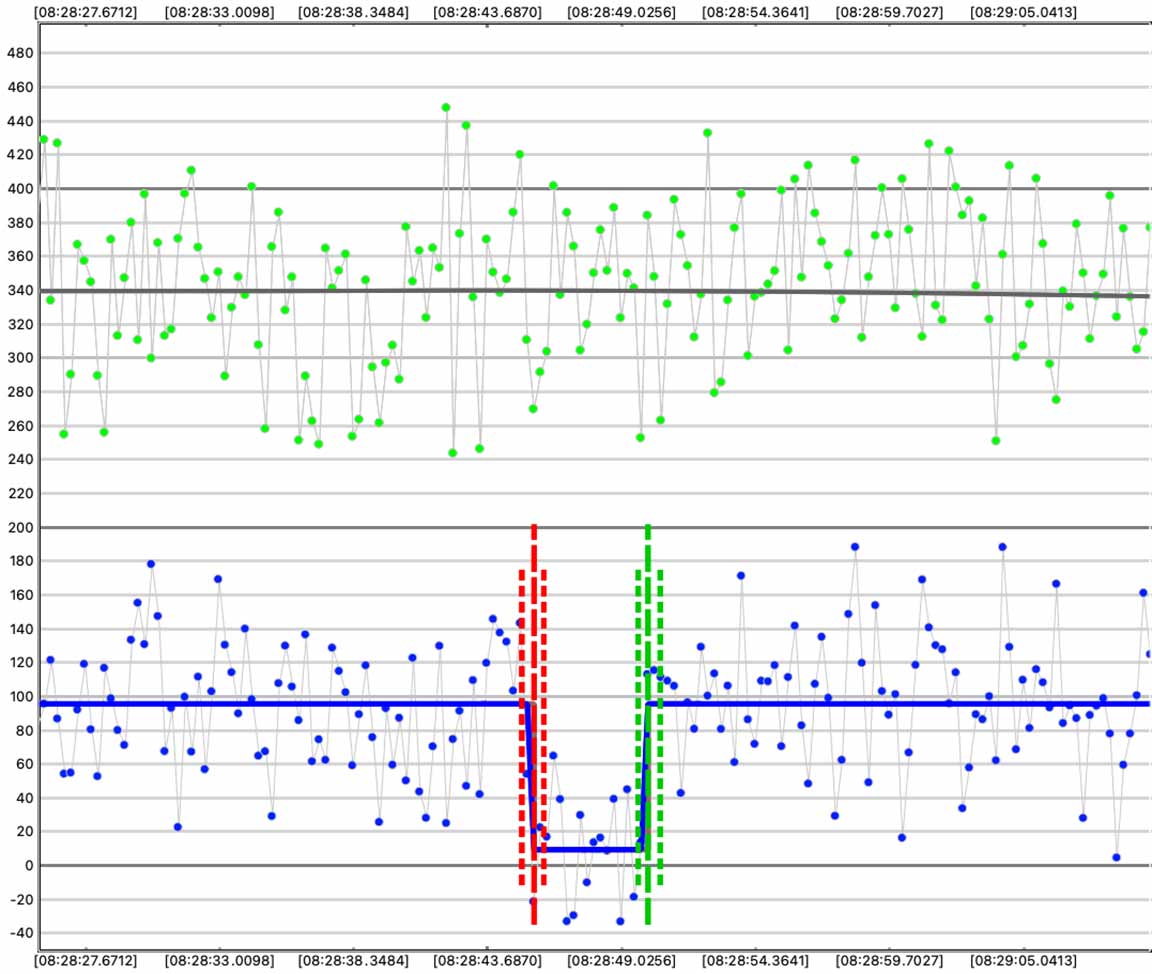Click y-axis label 340

click(x=20, y=290)
